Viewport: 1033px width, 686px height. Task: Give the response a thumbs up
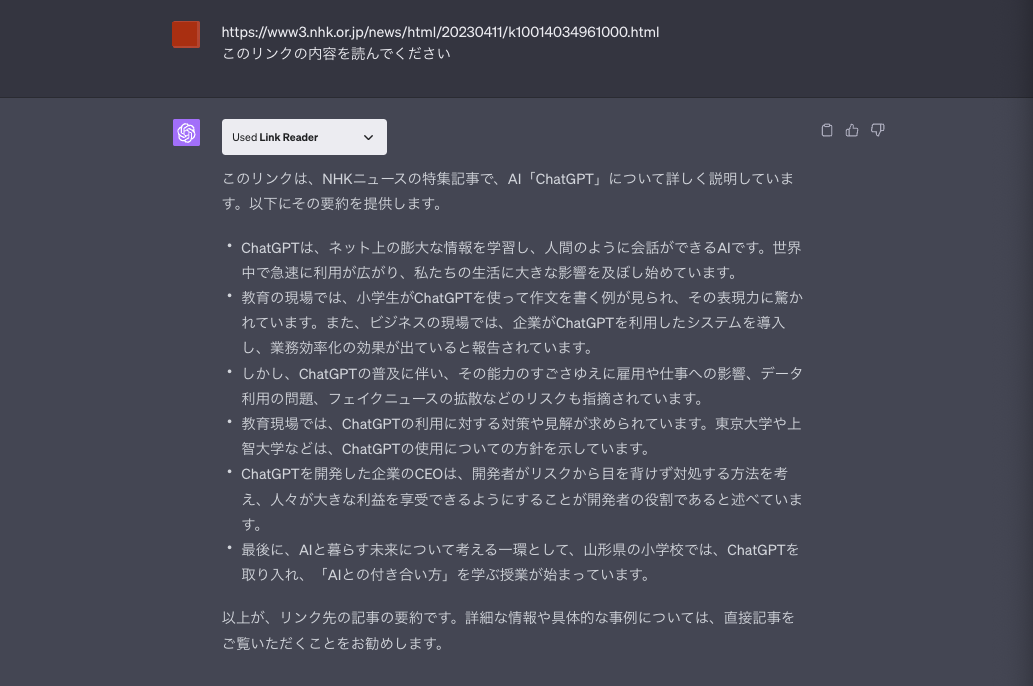coord(851,130)
